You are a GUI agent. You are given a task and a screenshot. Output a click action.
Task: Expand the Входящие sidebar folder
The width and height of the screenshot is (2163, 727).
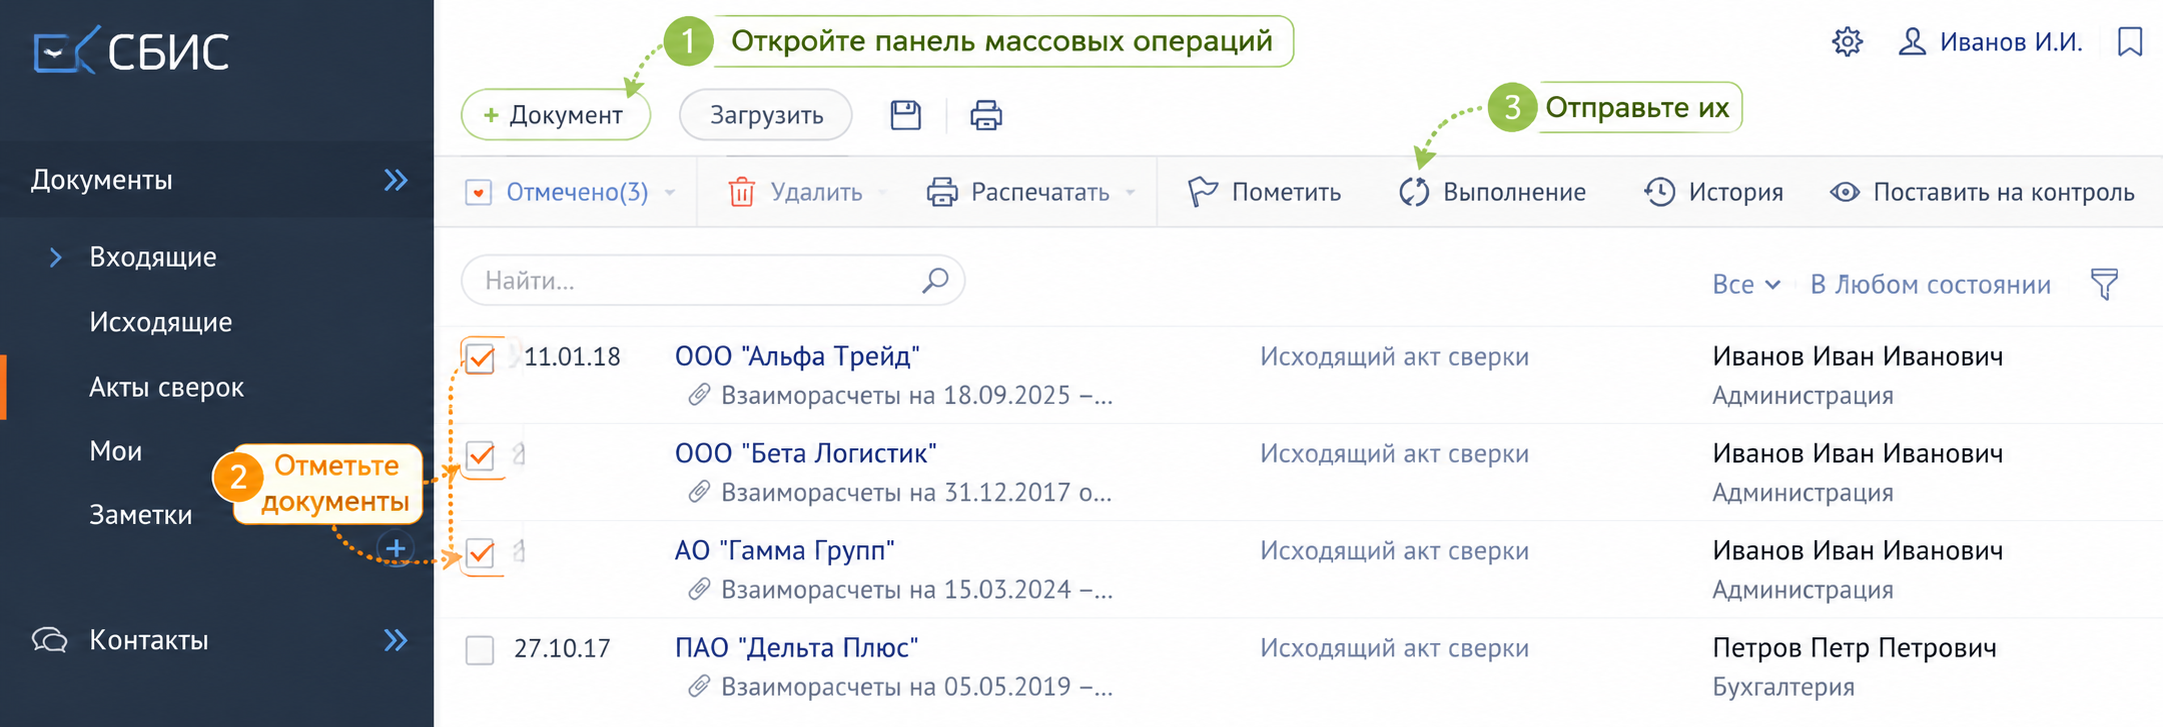click(56, 257)
